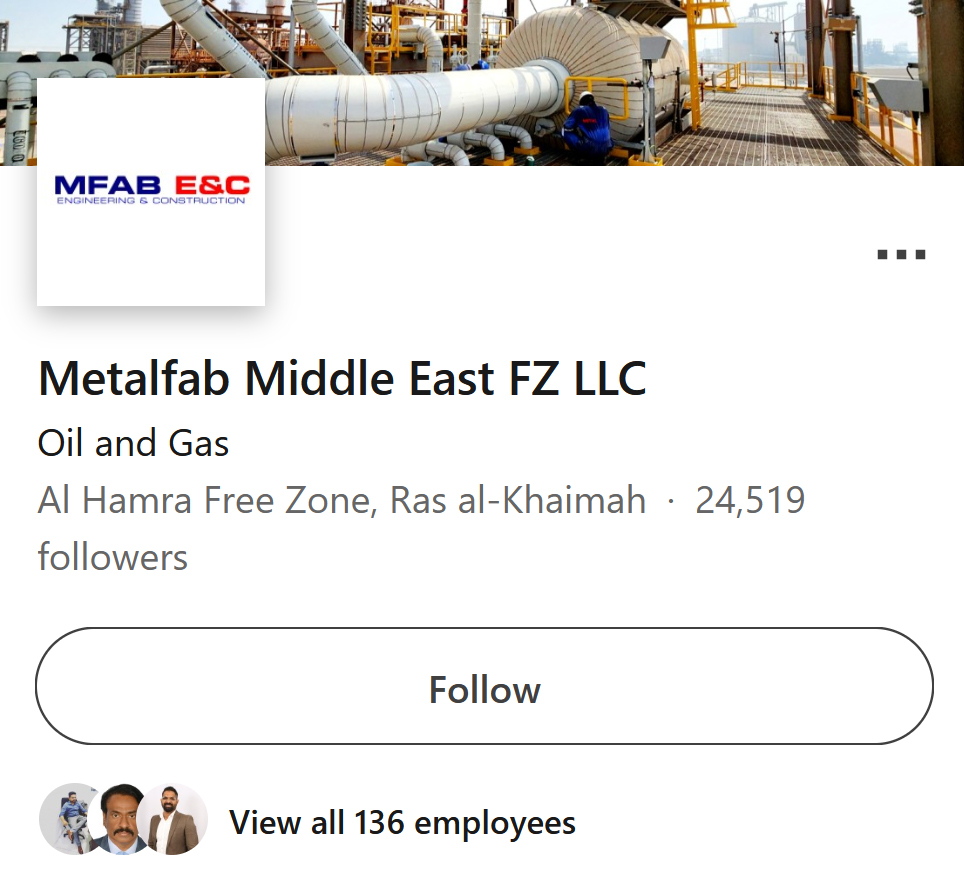This screenshot has height=887, width=964.
Task: Click the red E&C text in logo
Action: (x=212, y=186)
